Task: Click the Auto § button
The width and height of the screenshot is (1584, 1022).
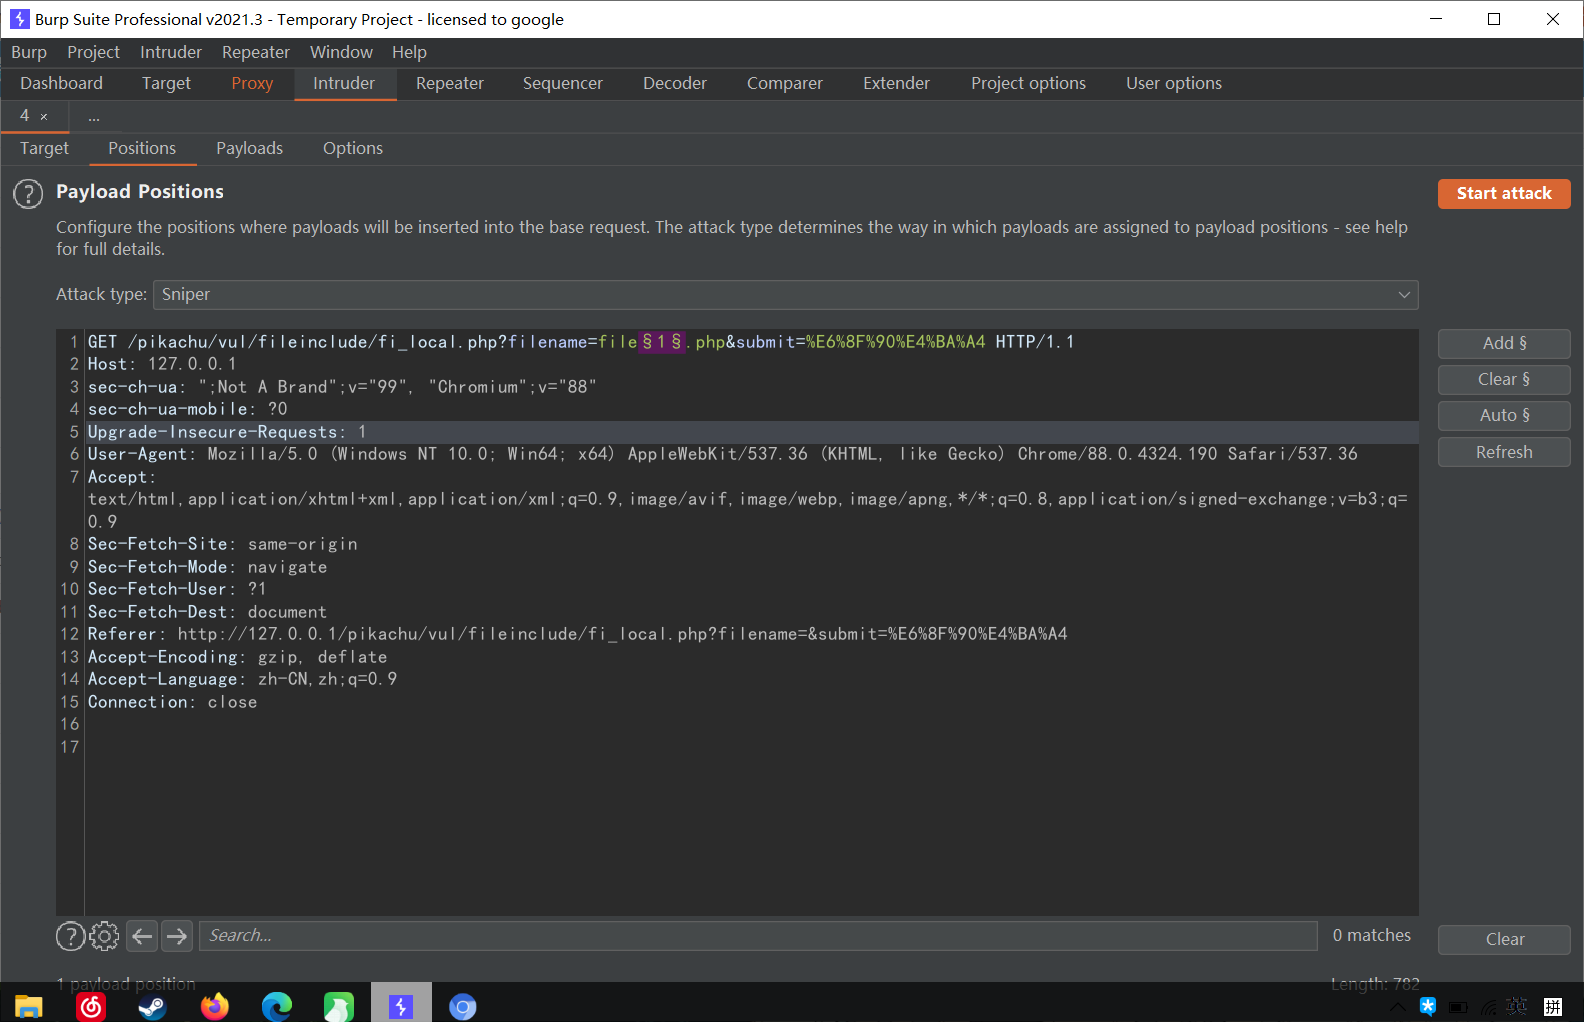Action: coord(1504,416)
